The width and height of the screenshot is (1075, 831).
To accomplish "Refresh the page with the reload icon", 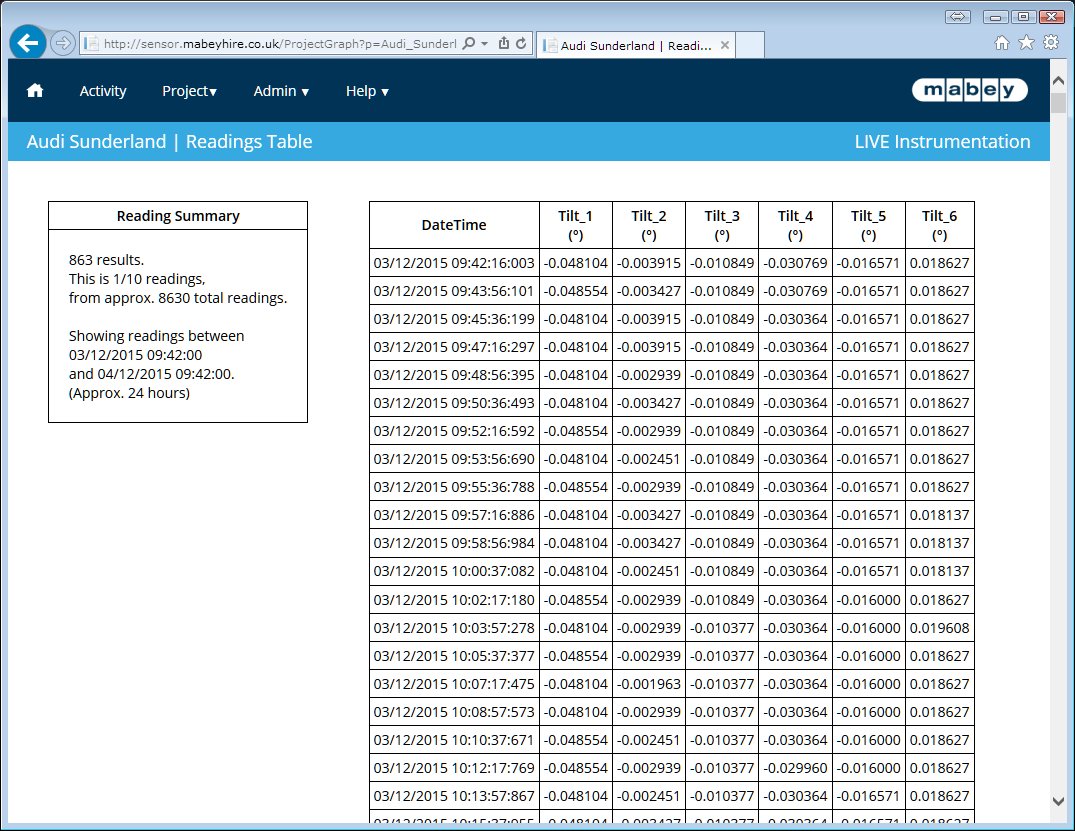I will tap(521, 44).
